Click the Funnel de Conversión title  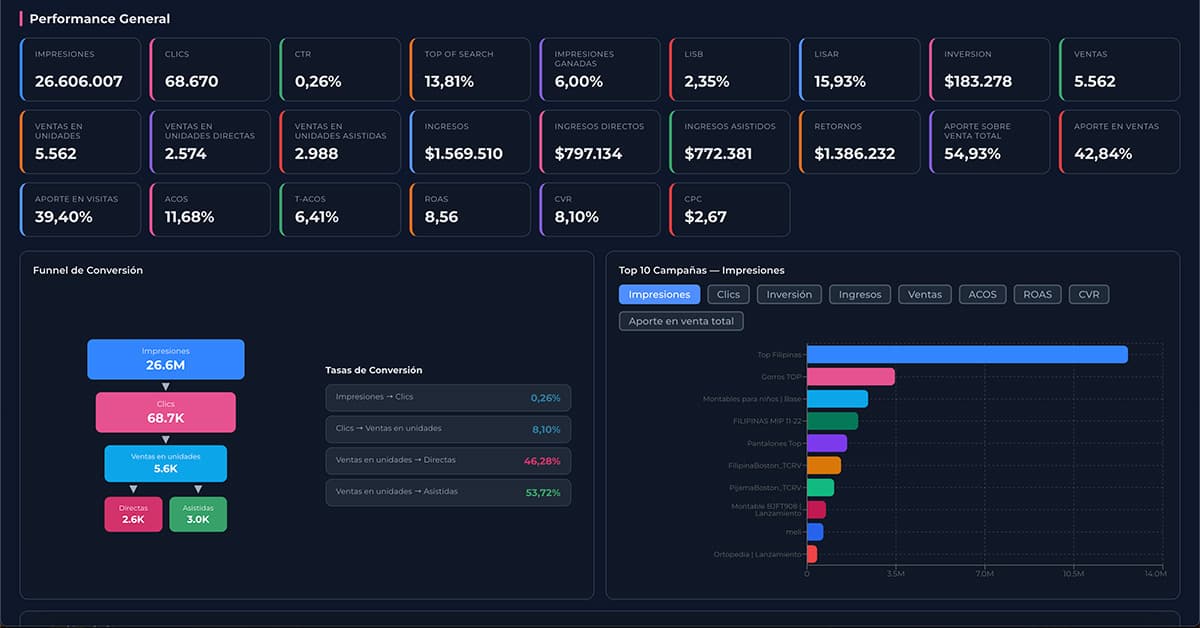point(88,270)
